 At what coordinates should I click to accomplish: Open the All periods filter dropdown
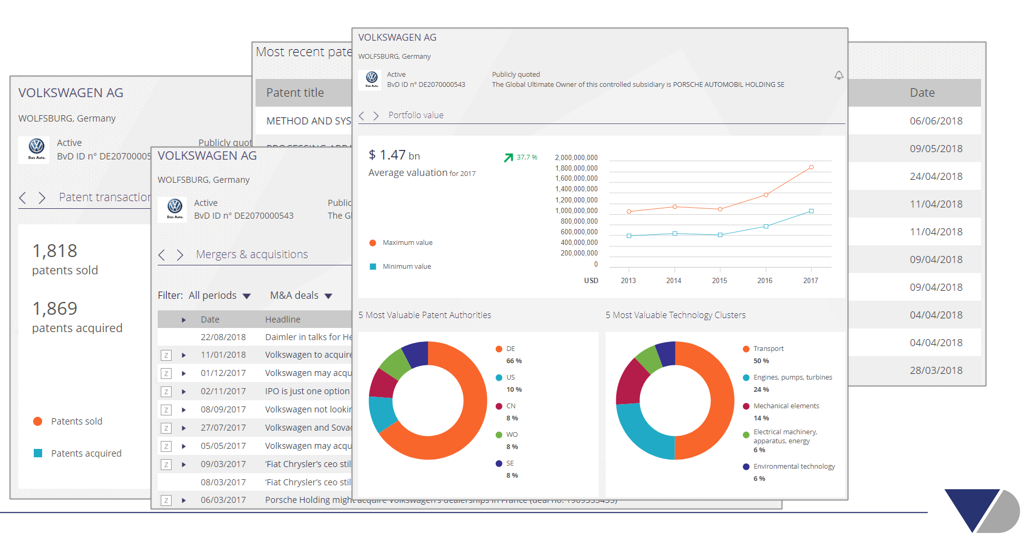click(219, 295)
